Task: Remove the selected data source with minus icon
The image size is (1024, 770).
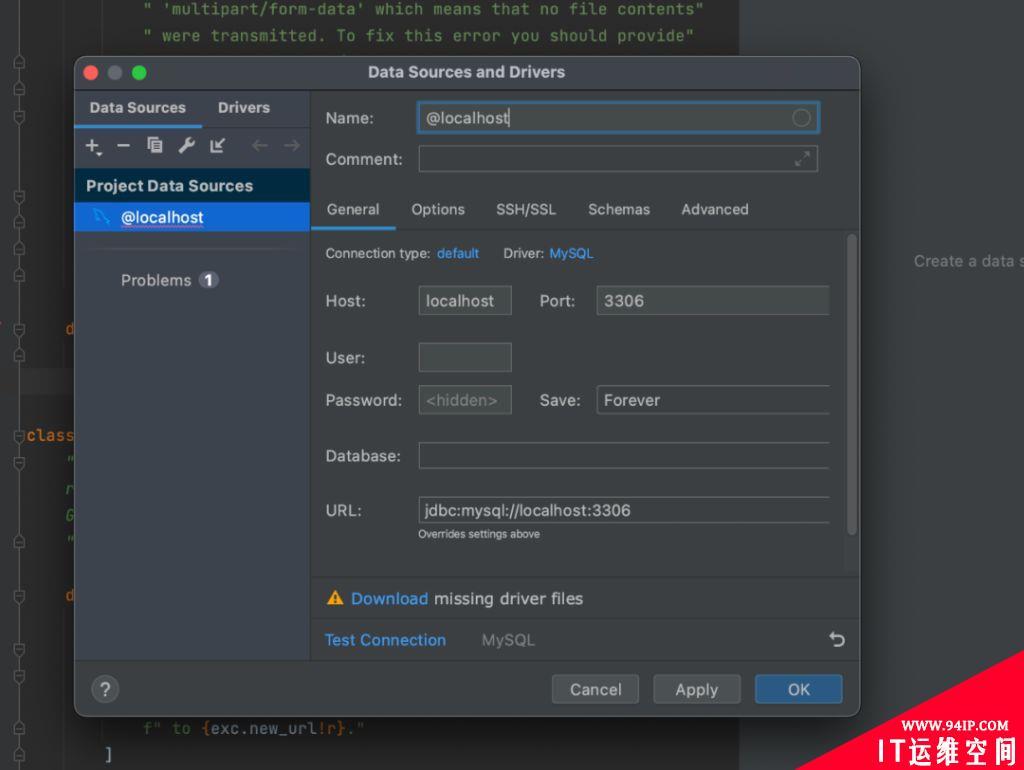Action: 123,145
